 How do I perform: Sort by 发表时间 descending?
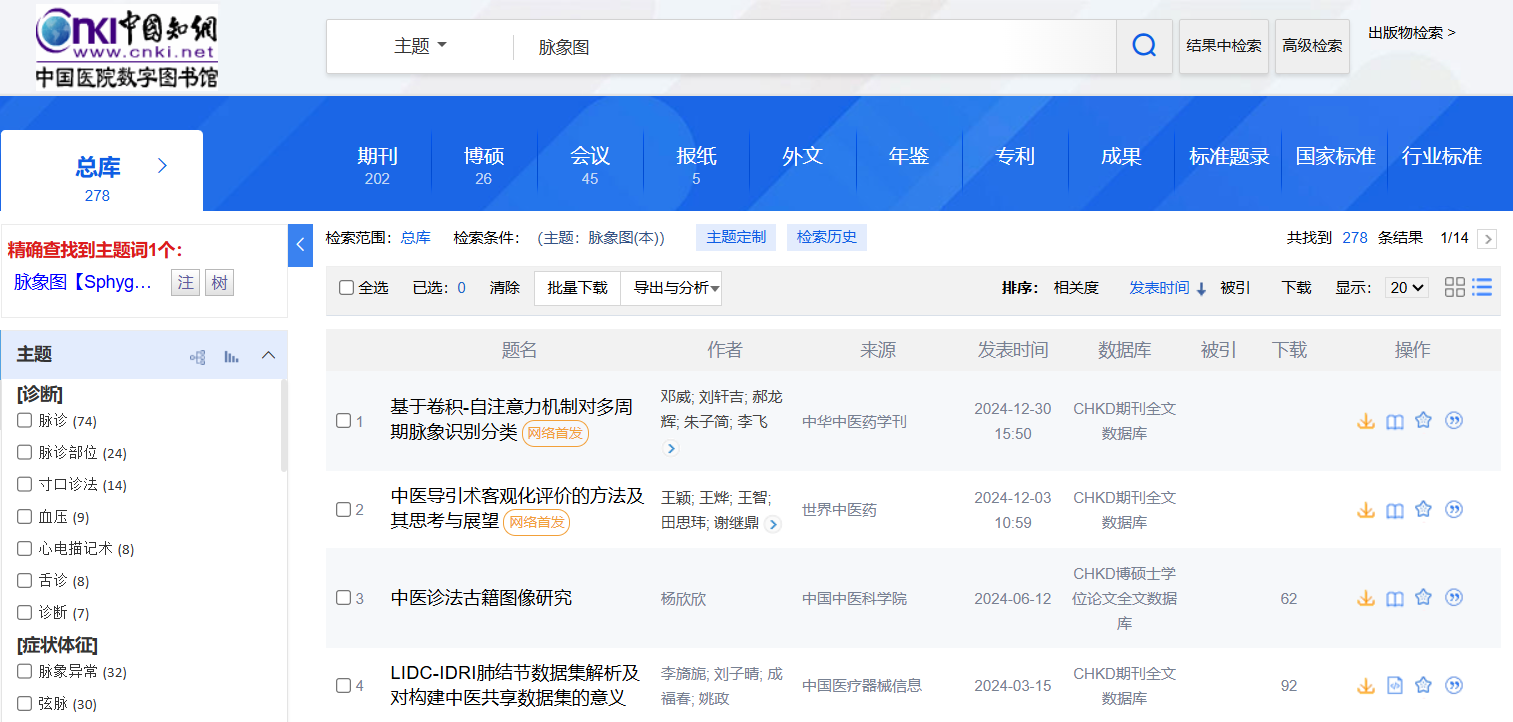tap(1168, 288)
